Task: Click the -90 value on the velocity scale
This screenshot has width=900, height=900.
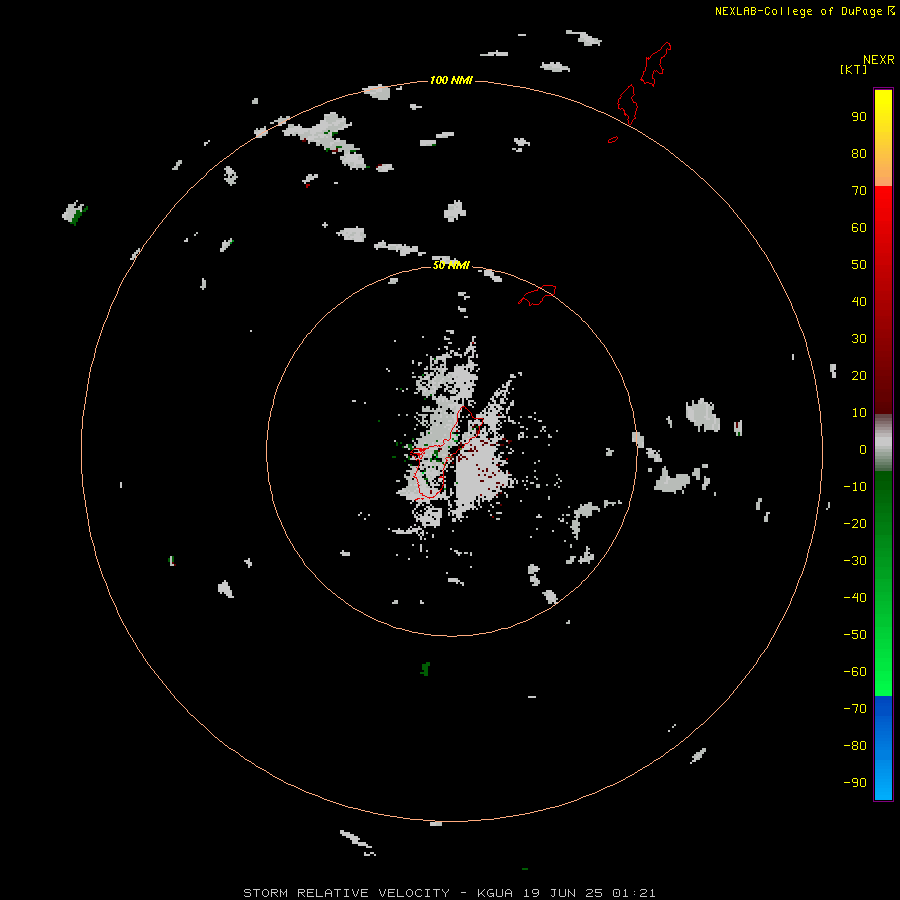Action: click(x=855, y=782)
